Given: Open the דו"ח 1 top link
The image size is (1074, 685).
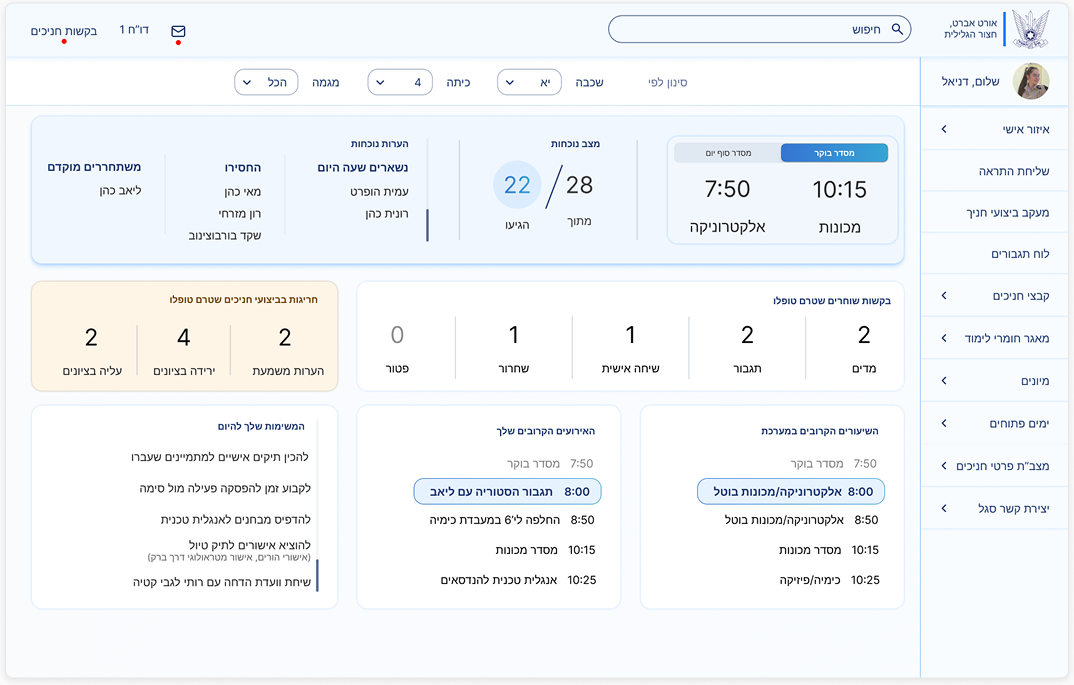Looking at the screenshot, I should pyautogui.click(x=134, y=29).
